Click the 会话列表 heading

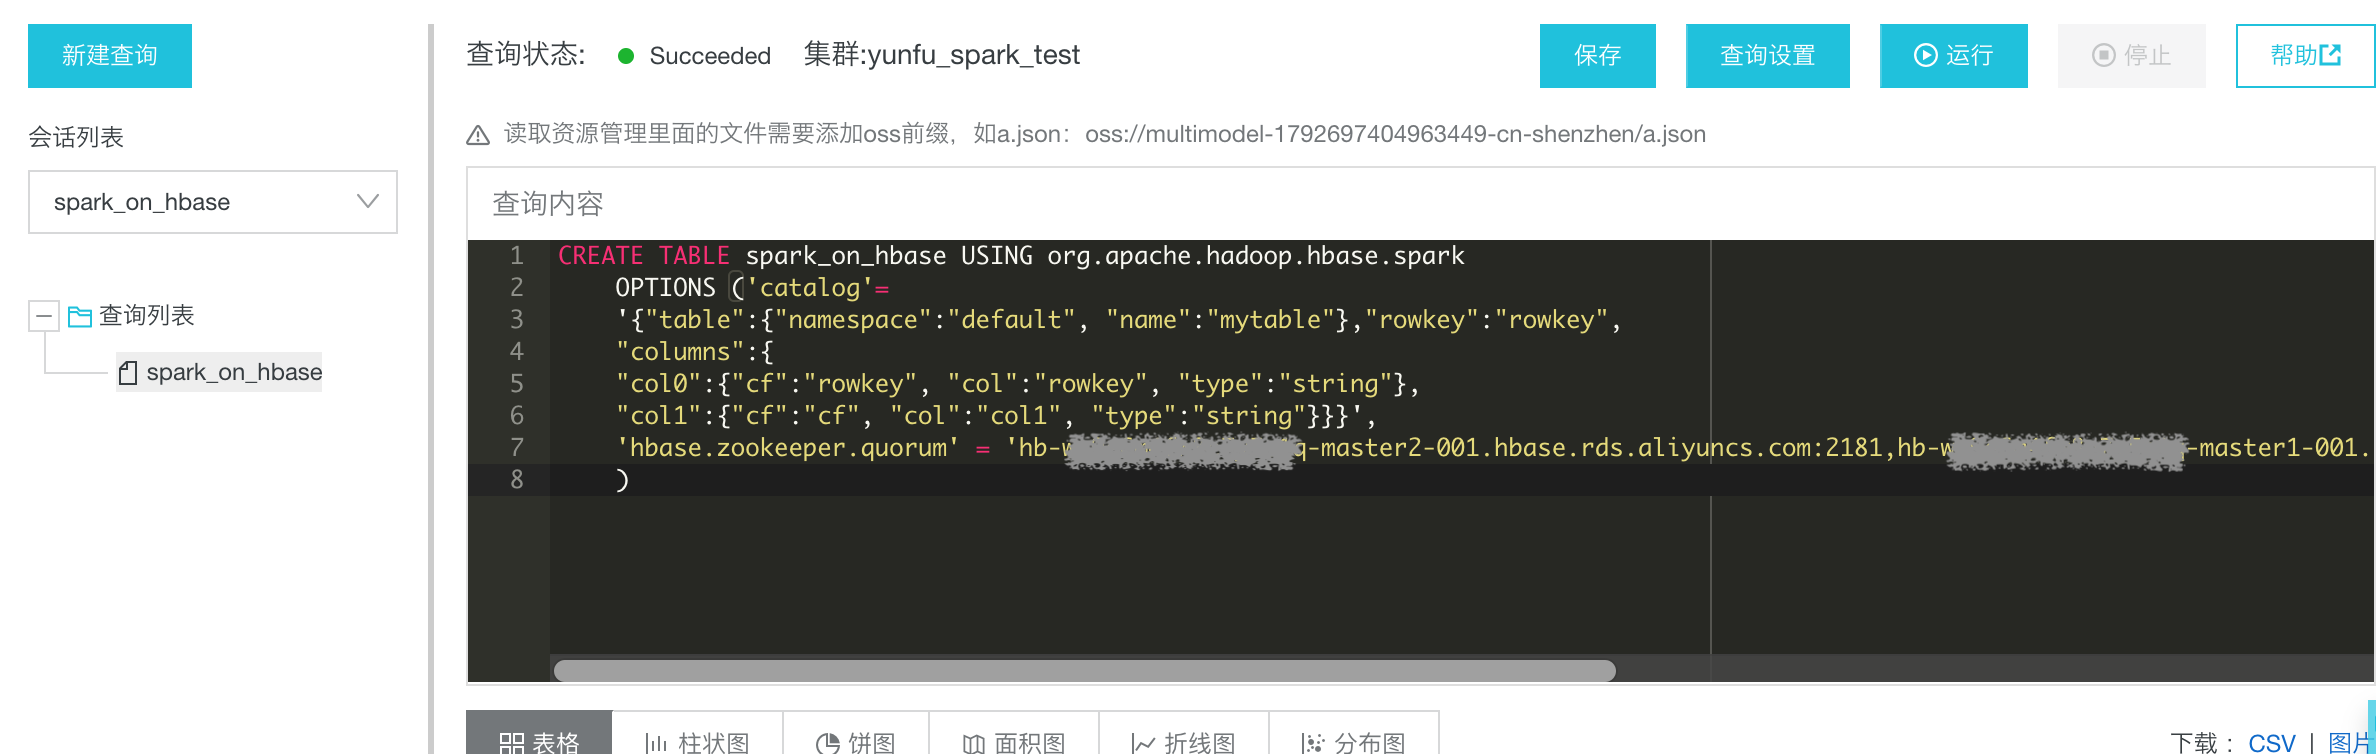coord(76,137)
